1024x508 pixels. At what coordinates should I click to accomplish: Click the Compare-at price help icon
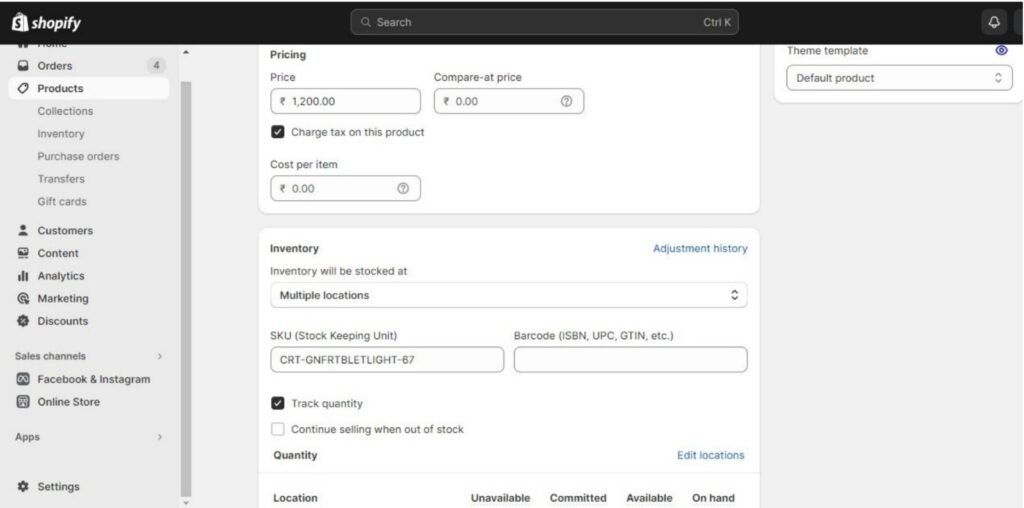(566, 101)
